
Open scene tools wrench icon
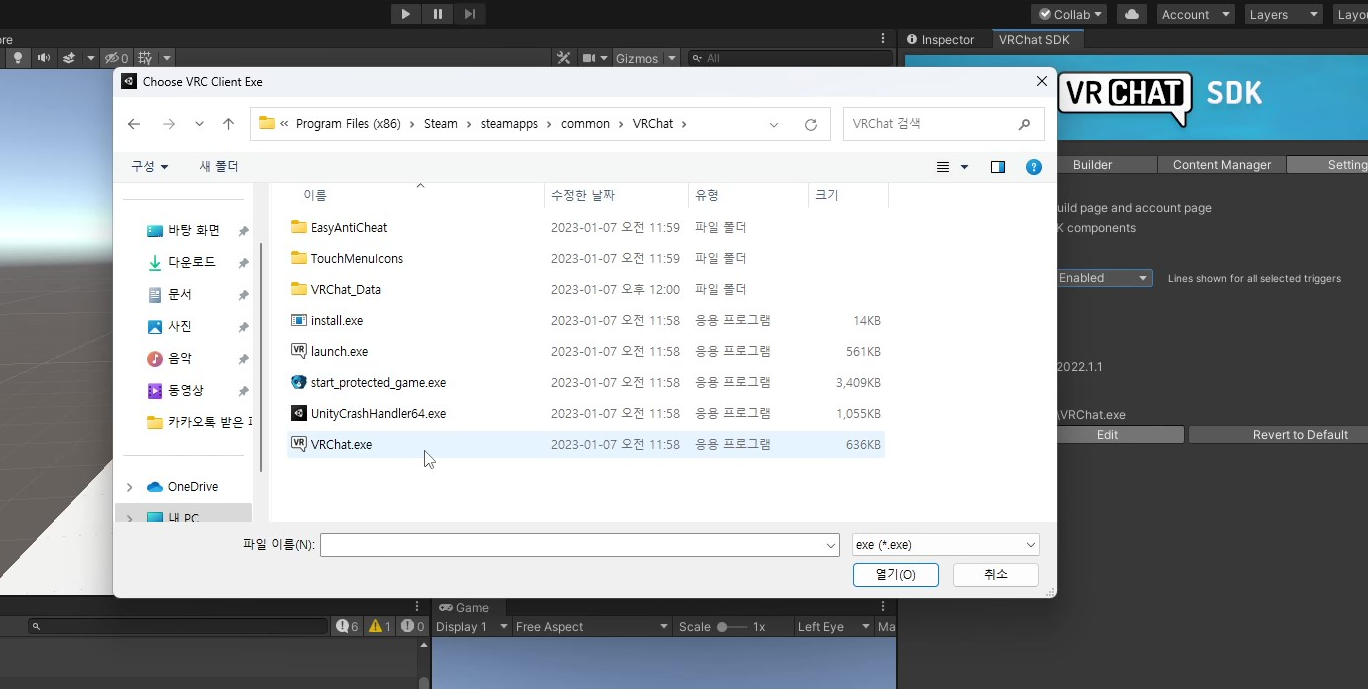click(563, 58)
